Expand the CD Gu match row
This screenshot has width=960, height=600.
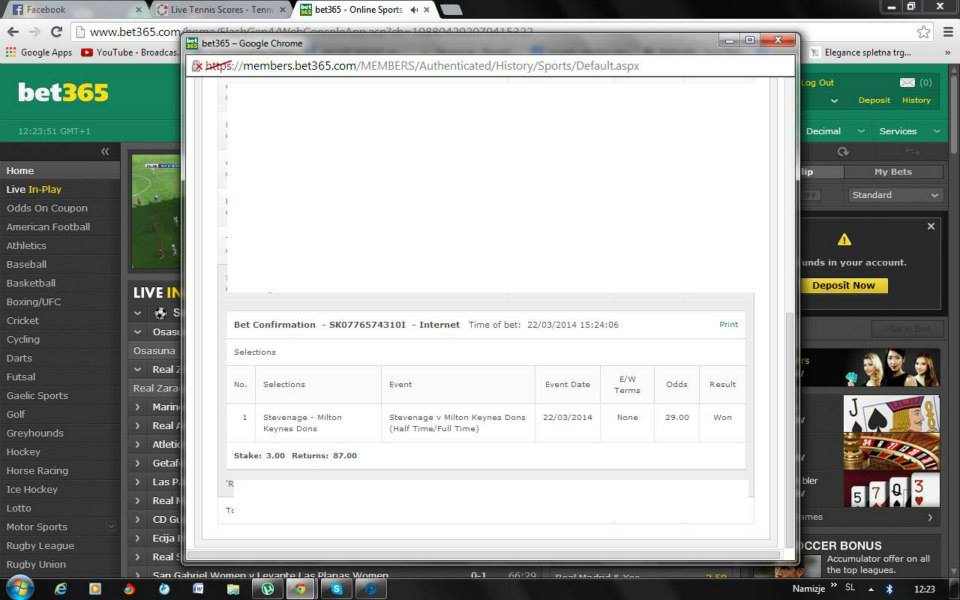(156, 519)
